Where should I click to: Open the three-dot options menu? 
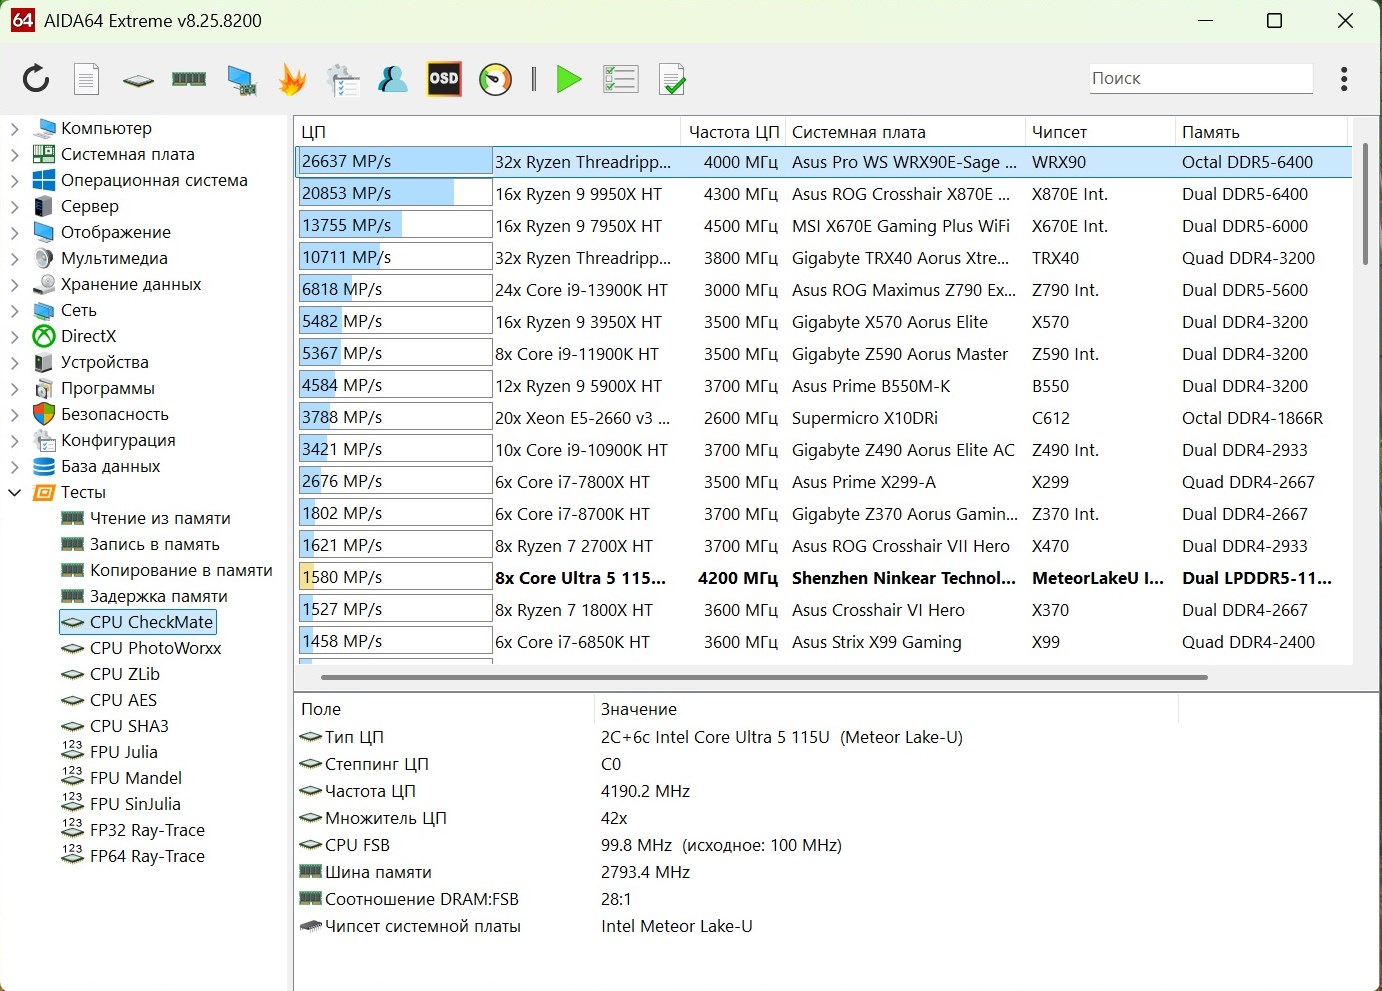click(1344, 79)
